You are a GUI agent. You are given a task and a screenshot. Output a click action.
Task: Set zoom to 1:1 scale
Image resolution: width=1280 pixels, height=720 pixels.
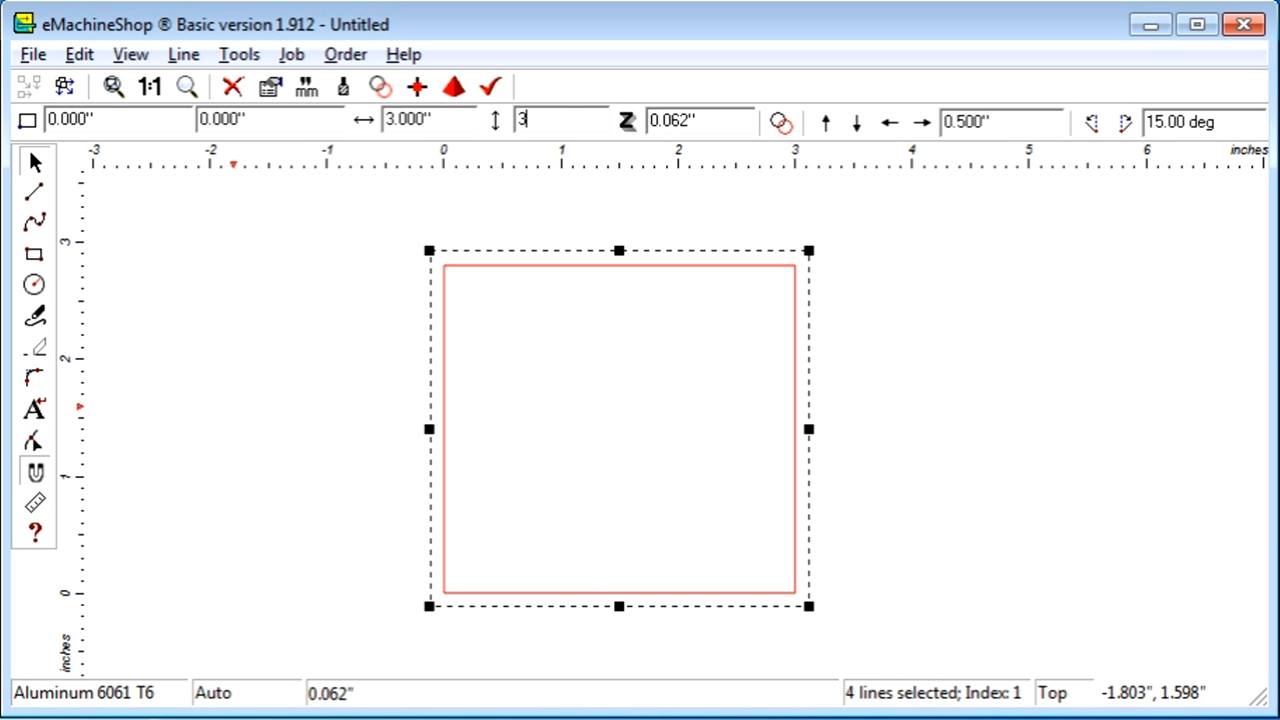point(149,87)
